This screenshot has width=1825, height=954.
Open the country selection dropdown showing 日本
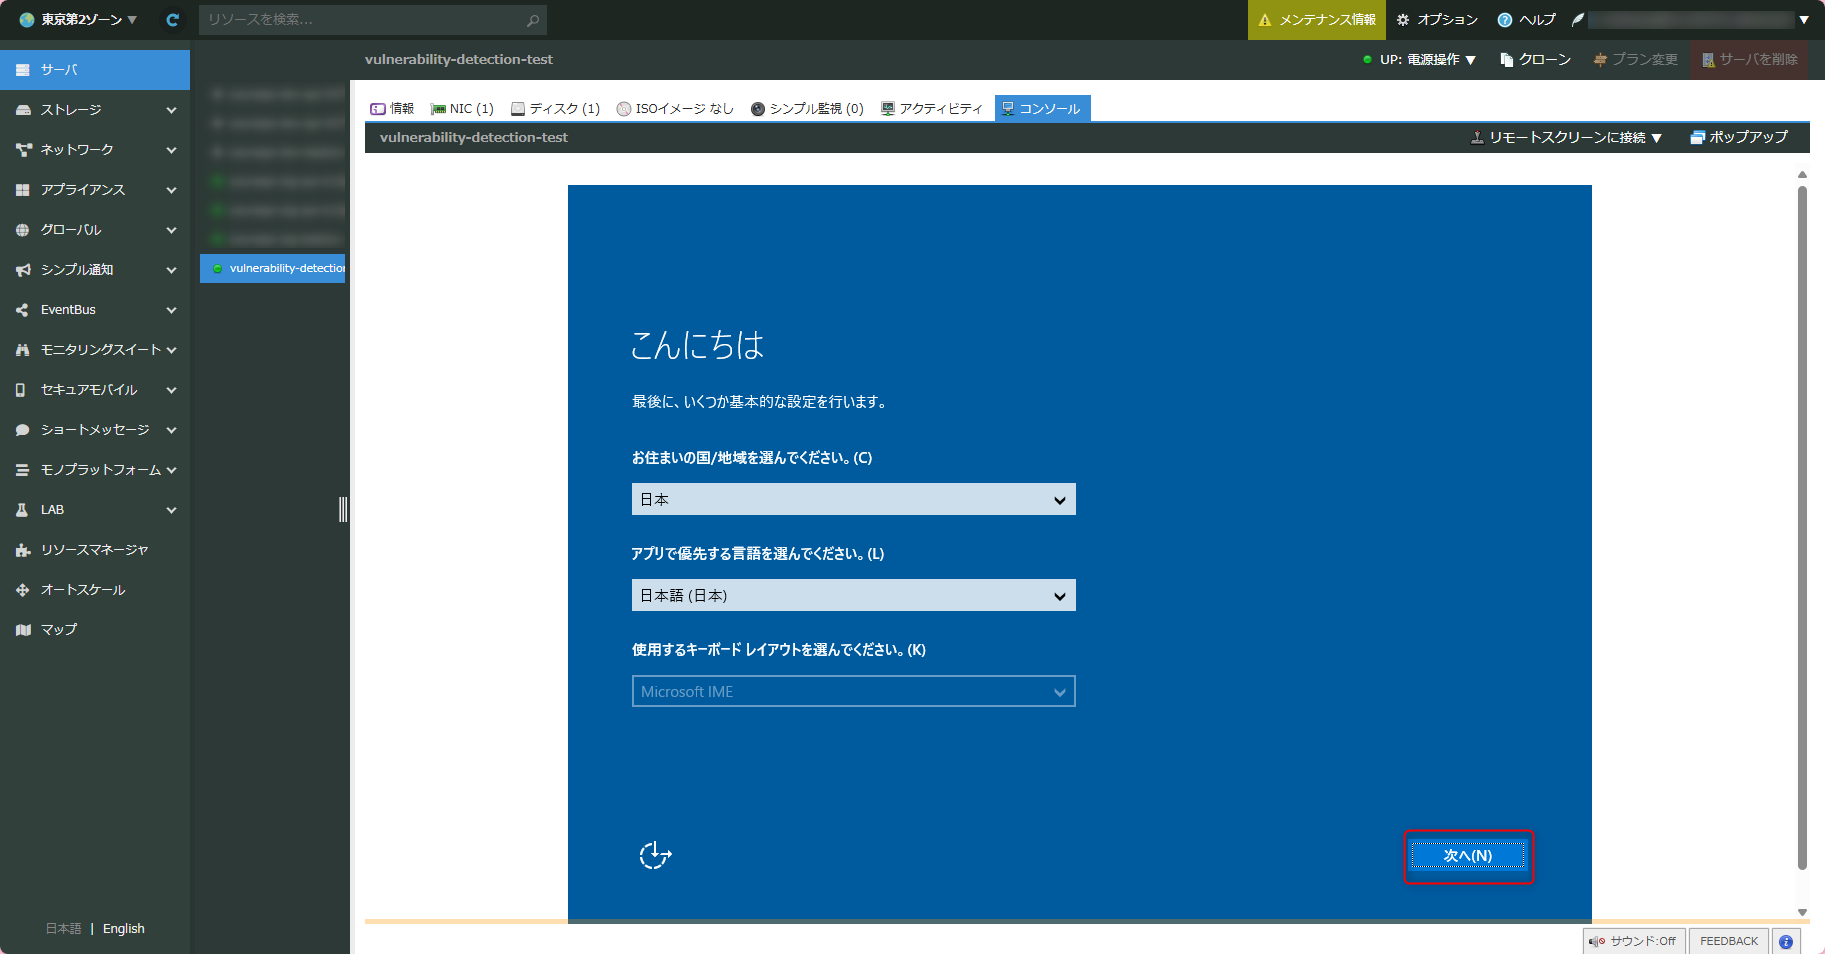(852, 499)
